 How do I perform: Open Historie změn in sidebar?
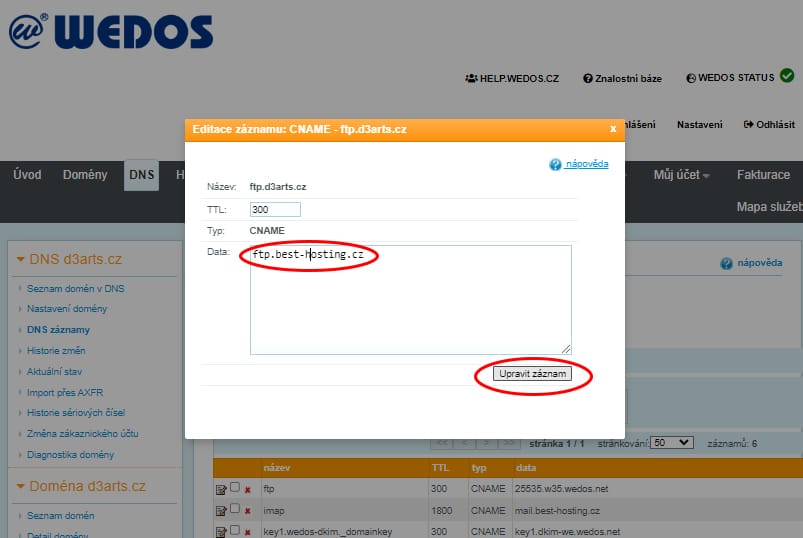click(56, 351)
